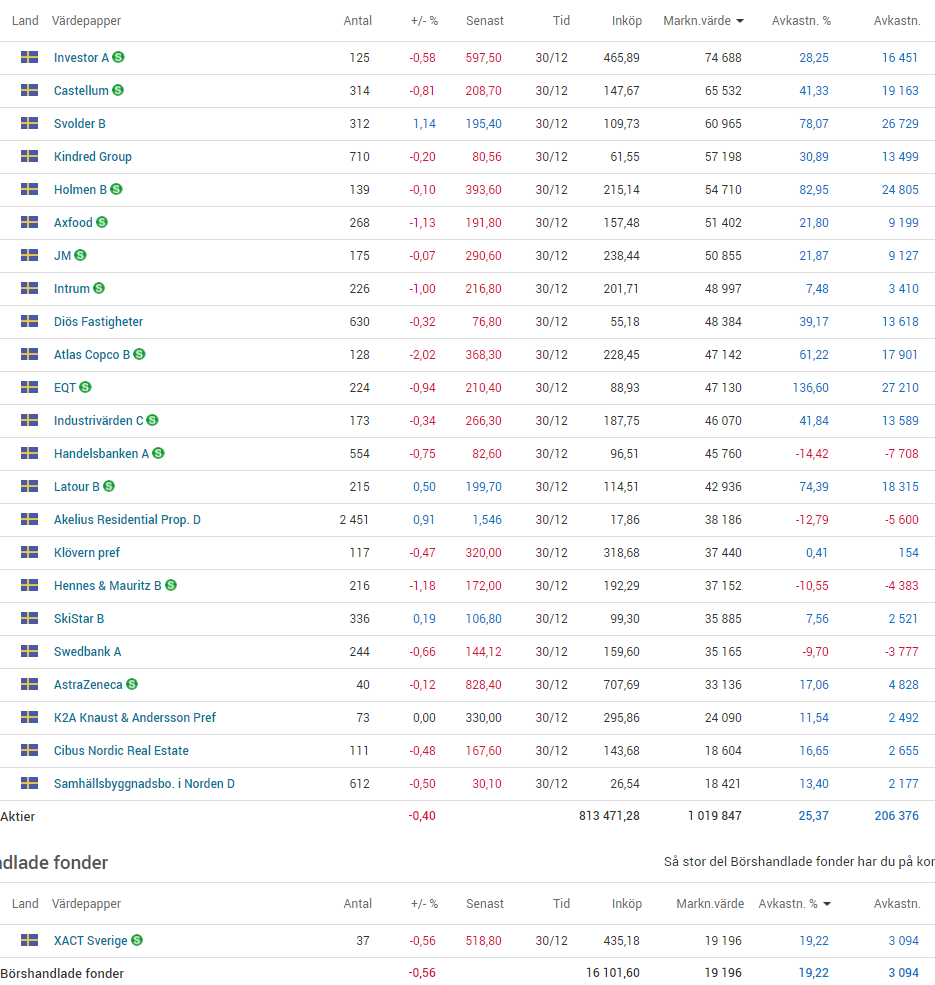
Task: Click the Swedish flag on the Kindred Group row
Action: [x=30, y=156]
